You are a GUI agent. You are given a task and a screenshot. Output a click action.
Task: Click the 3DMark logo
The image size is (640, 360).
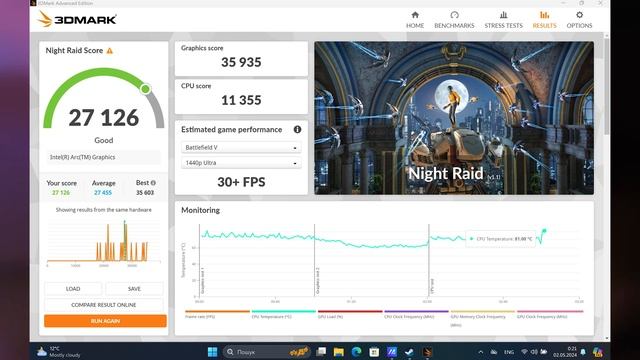(77, 19)
